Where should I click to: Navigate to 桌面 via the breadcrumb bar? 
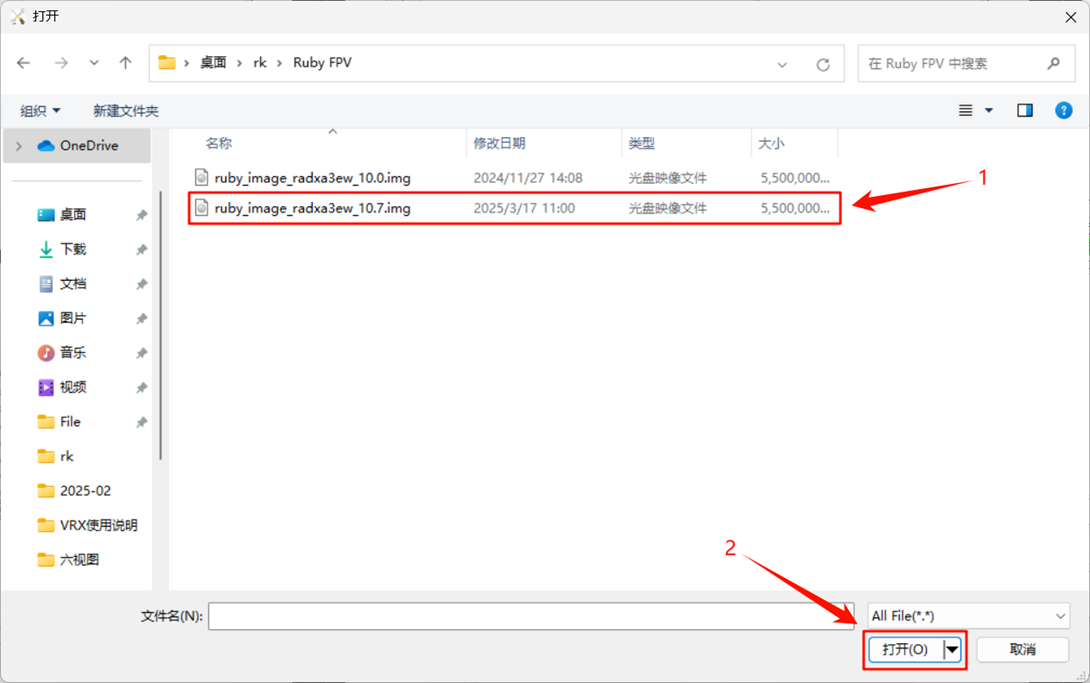(210, 62)
